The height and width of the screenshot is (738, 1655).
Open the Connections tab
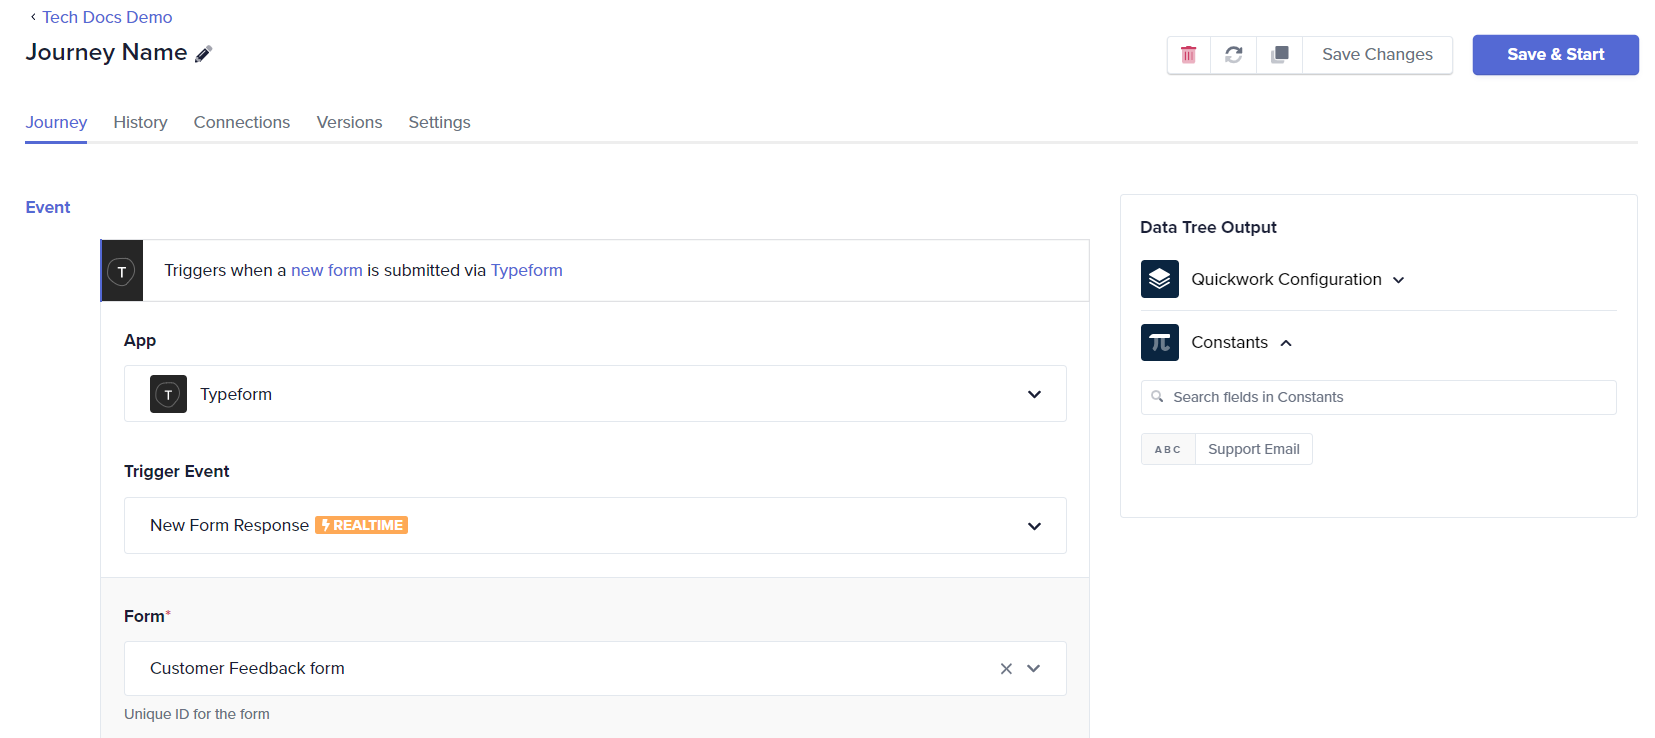[x=242, y=122]
